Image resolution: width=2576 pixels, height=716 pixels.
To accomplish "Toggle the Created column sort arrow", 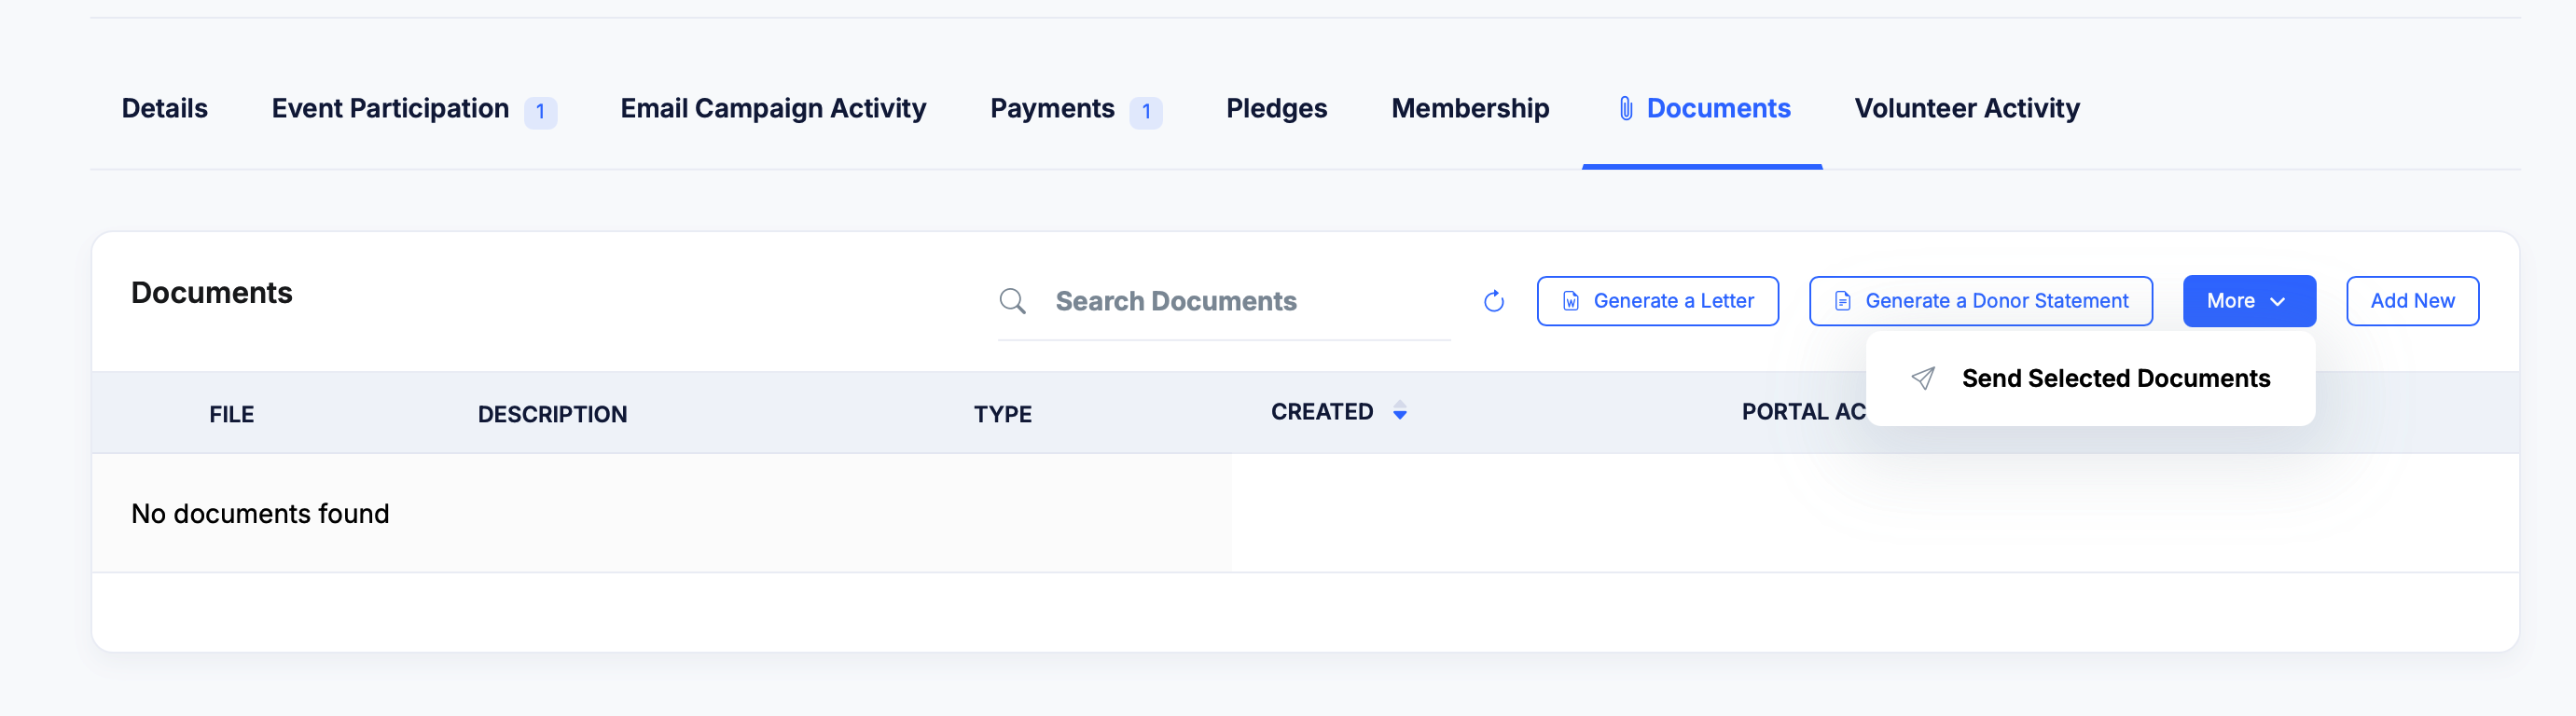I will pyautogui.click(x=1399, y=411).
